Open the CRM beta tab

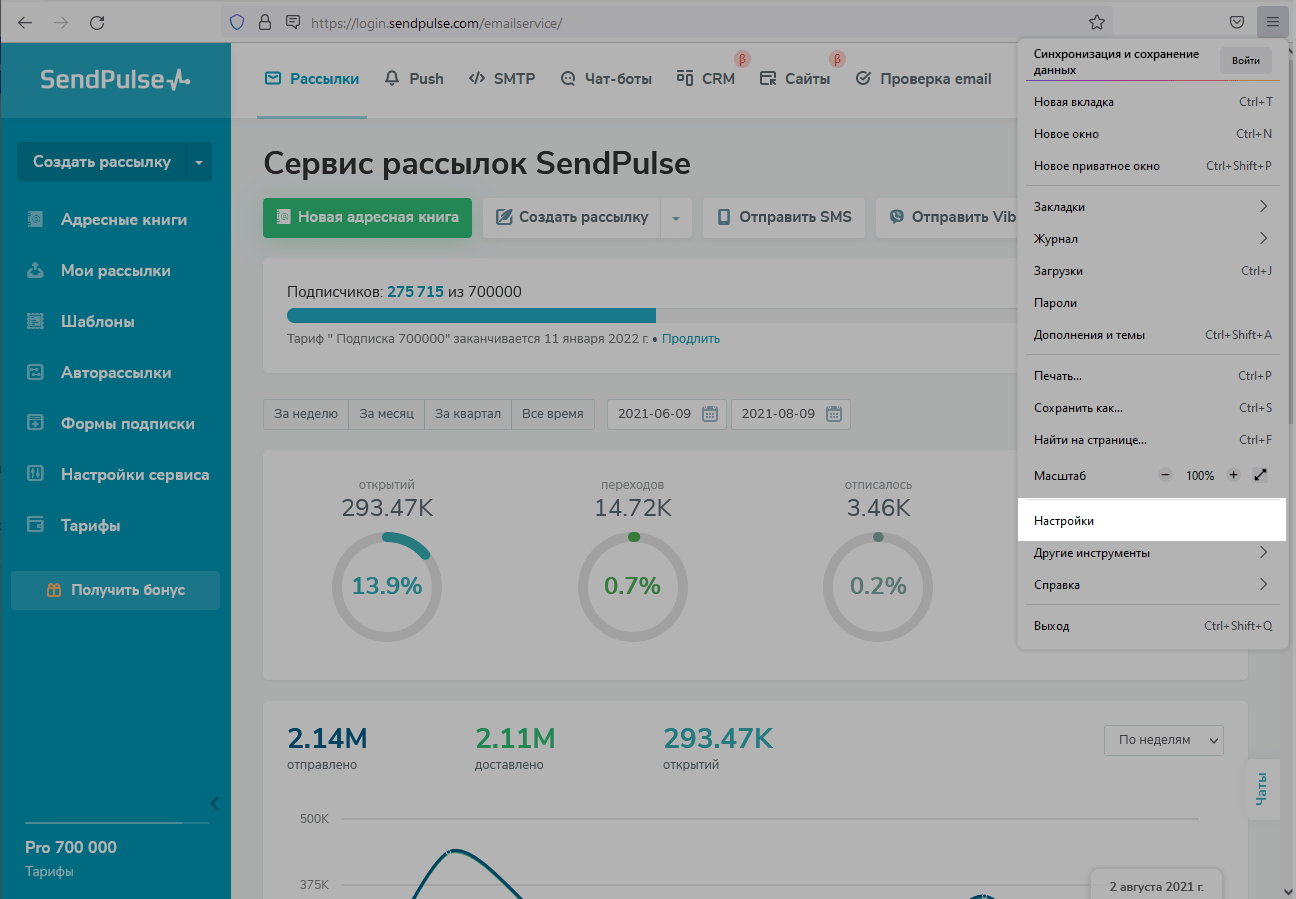pos(706,78)
